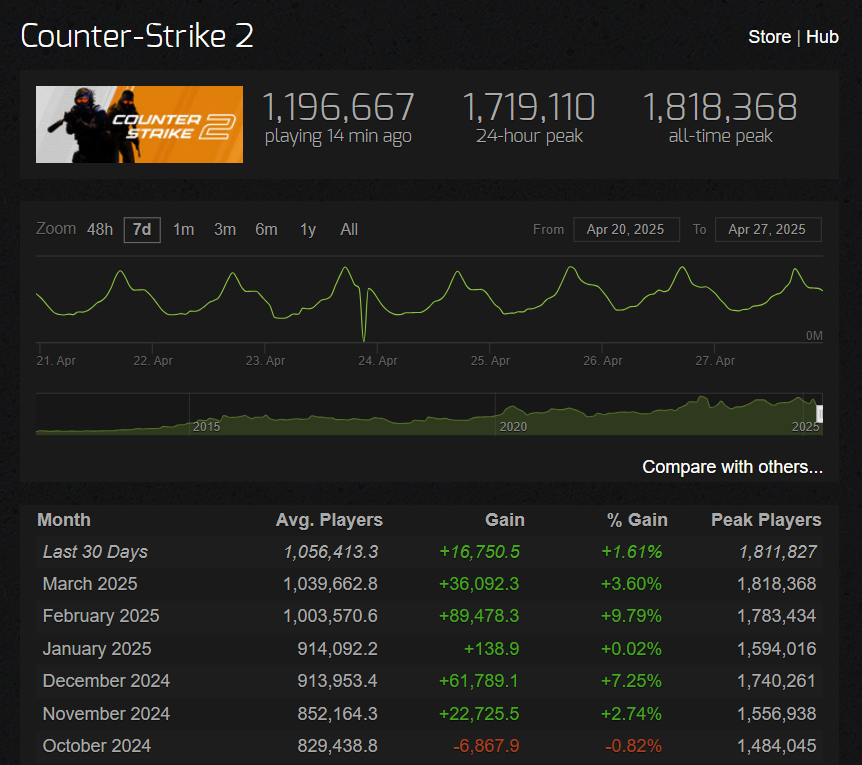Click the 2020 mark in navigator timeline

[x=513, y=426]
